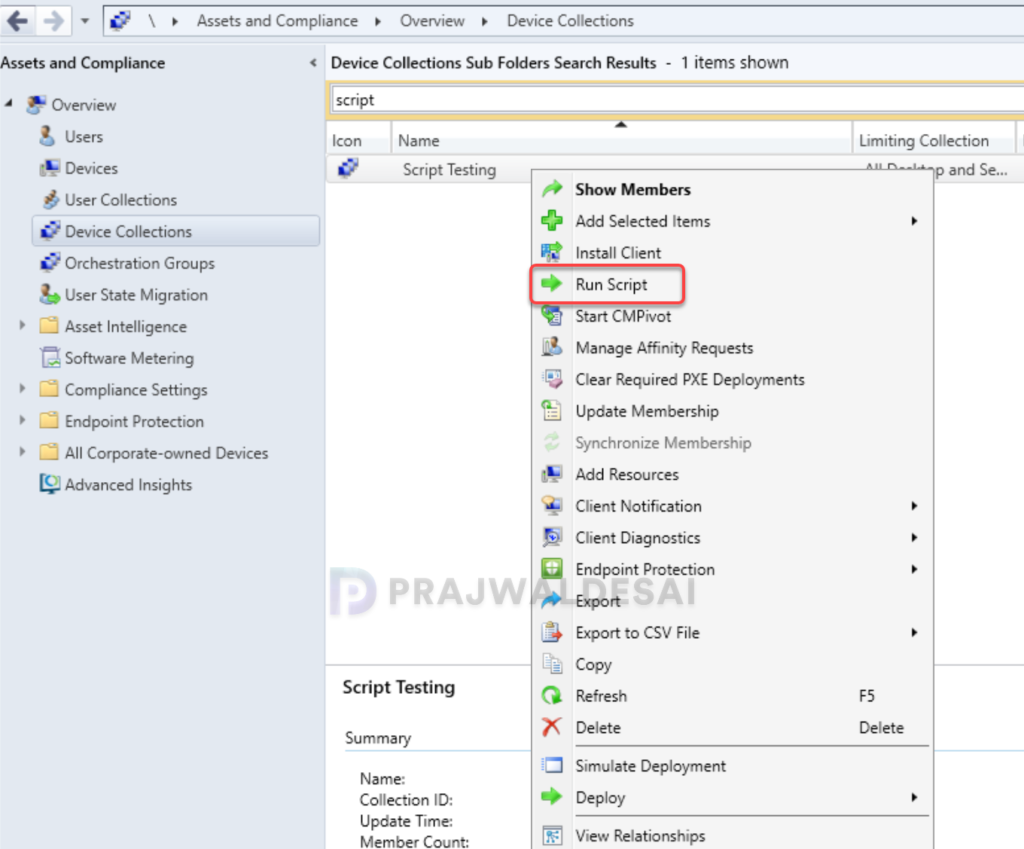Screen dimensions: 1024x849
Task: Expand the Asset Intelligence folder
Action: click(x=23, y=325)
